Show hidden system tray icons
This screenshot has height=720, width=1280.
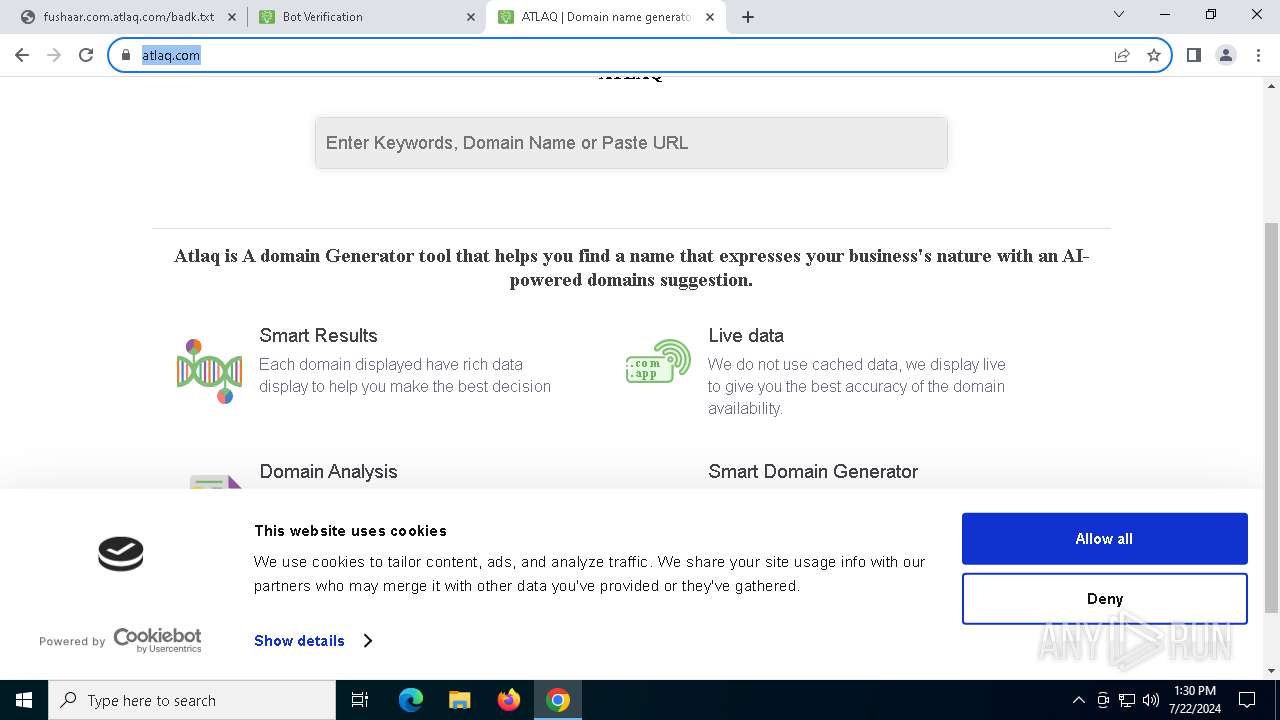pos(1078,700)
